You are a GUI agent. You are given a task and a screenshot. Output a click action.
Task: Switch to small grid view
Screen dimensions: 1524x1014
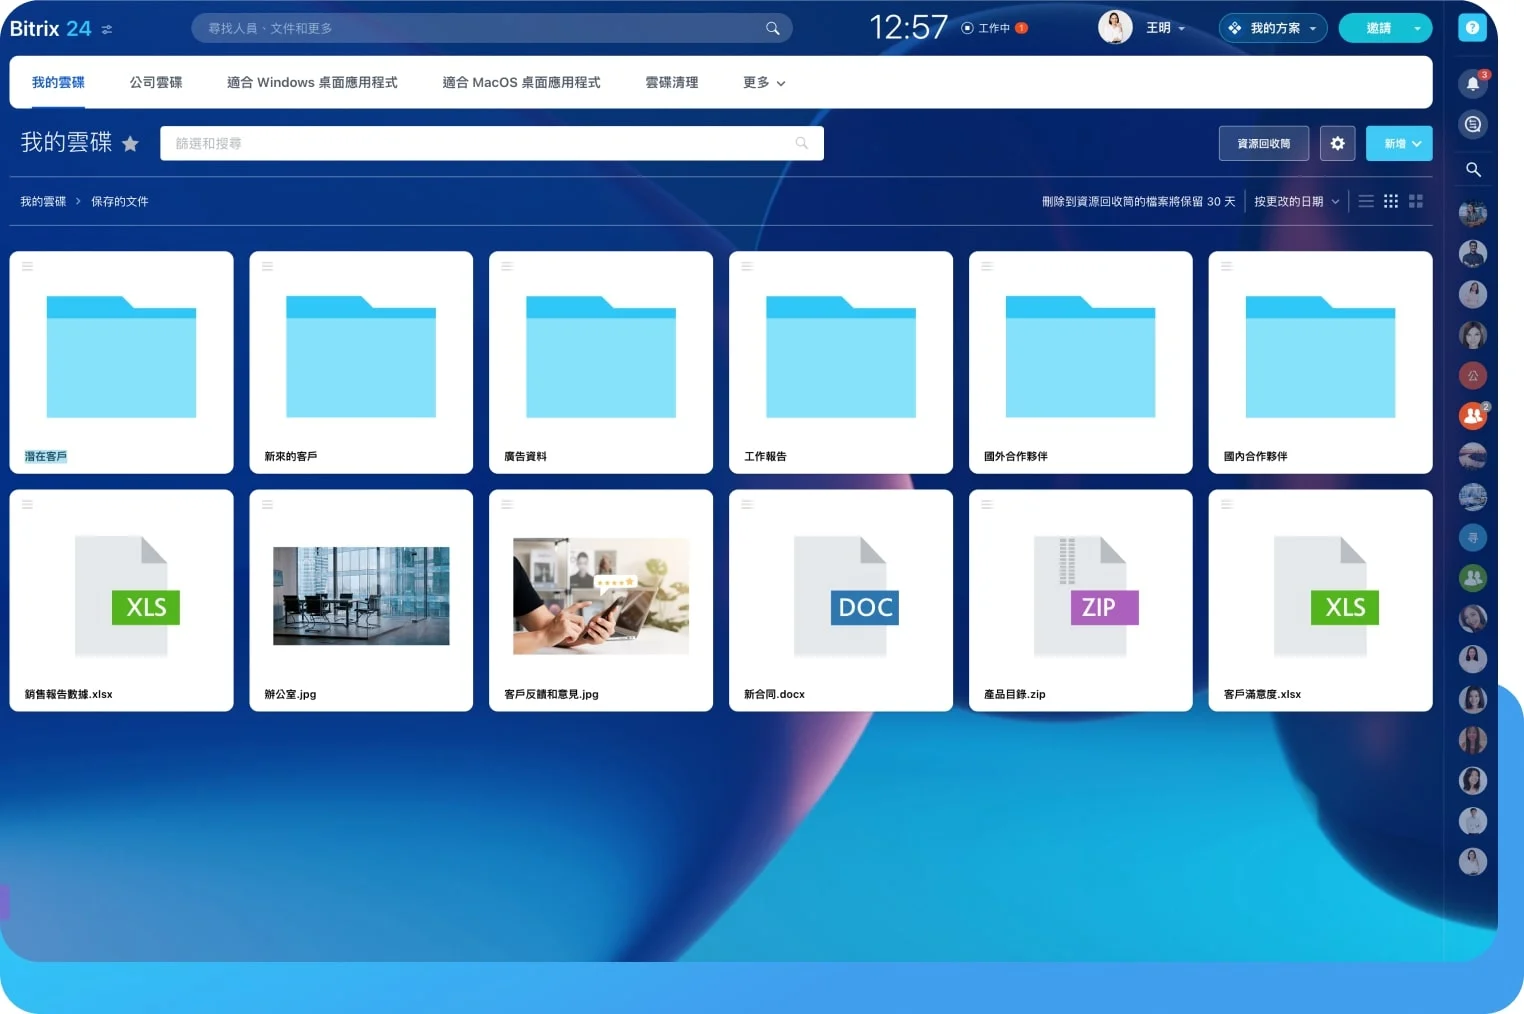pyautogui.click(x=1390, y=201)
